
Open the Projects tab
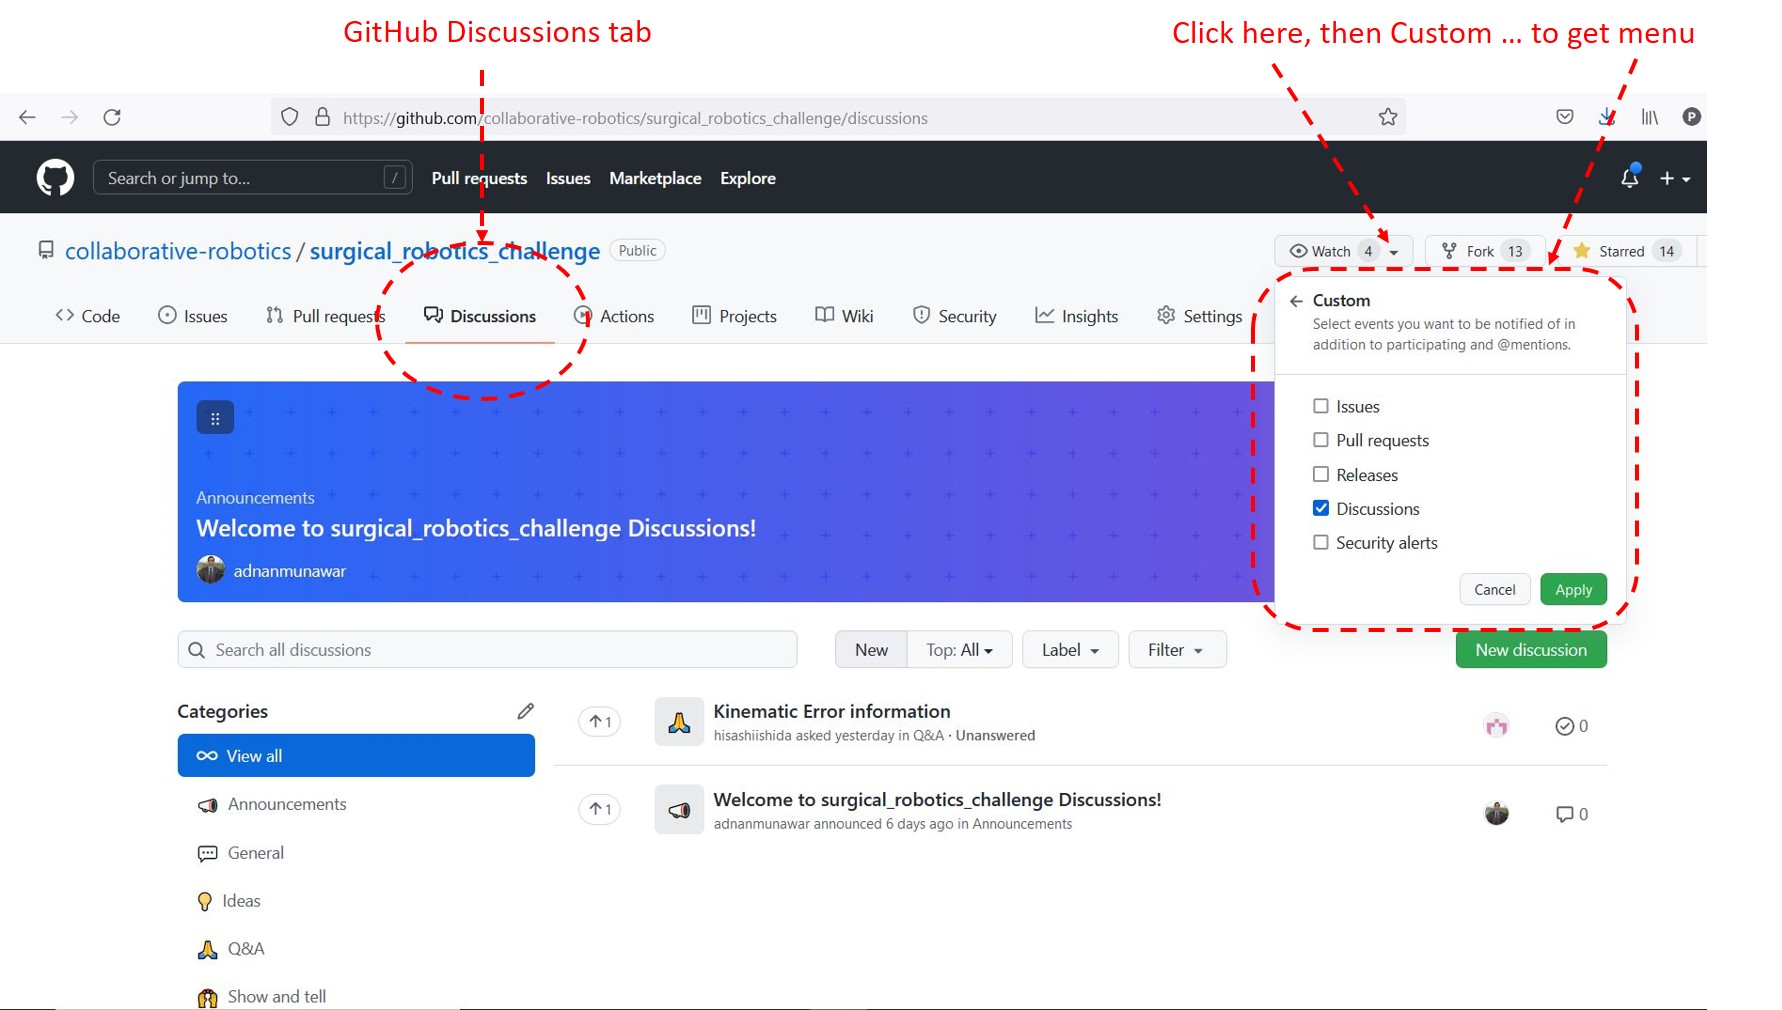tap(734, 316)
